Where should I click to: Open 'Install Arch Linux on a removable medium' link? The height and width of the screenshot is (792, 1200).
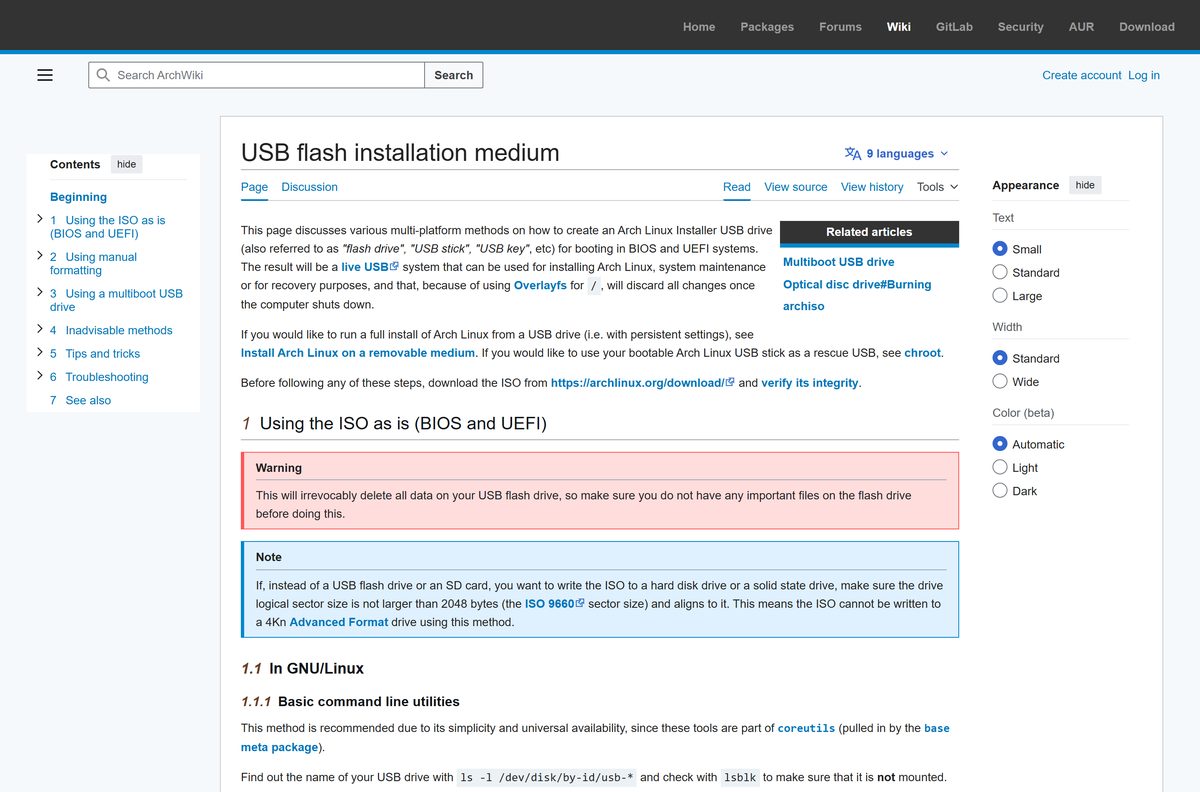pos(358,353)
